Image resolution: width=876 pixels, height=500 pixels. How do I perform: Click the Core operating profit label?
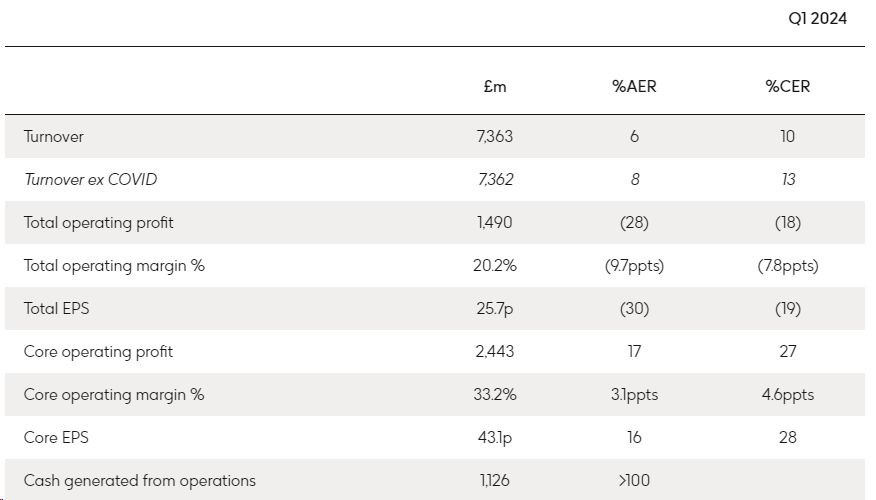click(98, 352)
